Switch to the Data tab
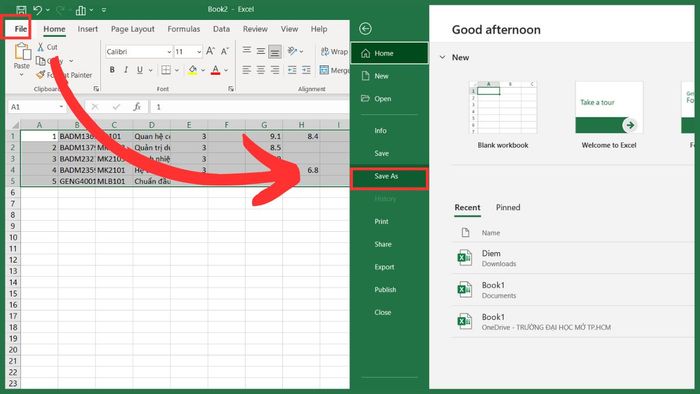The image size is (700, 394). tap(221, 29)
